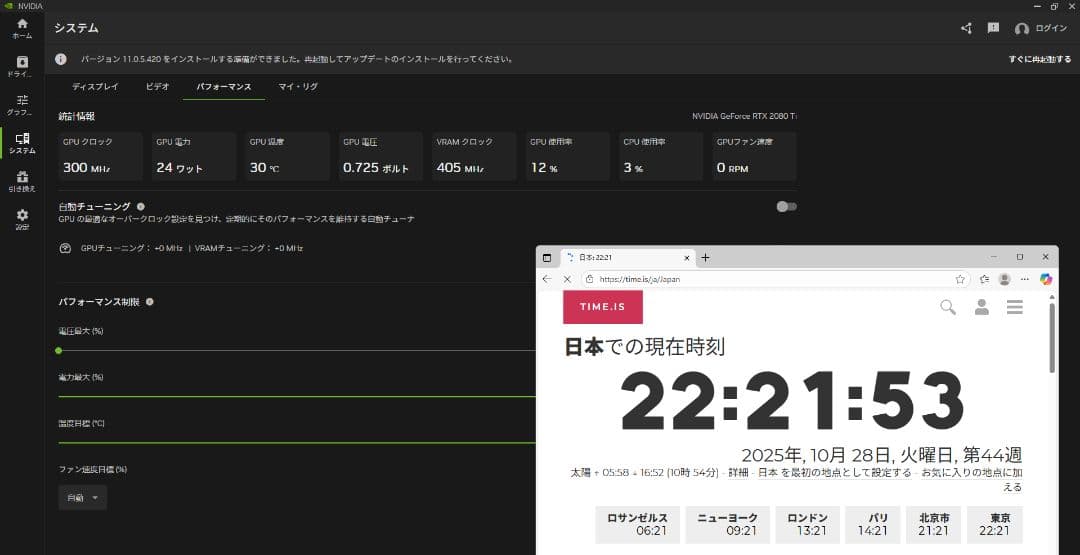Open the Copilot icon in browser
The image size is (1080, 555).
tap(1046, 279)
